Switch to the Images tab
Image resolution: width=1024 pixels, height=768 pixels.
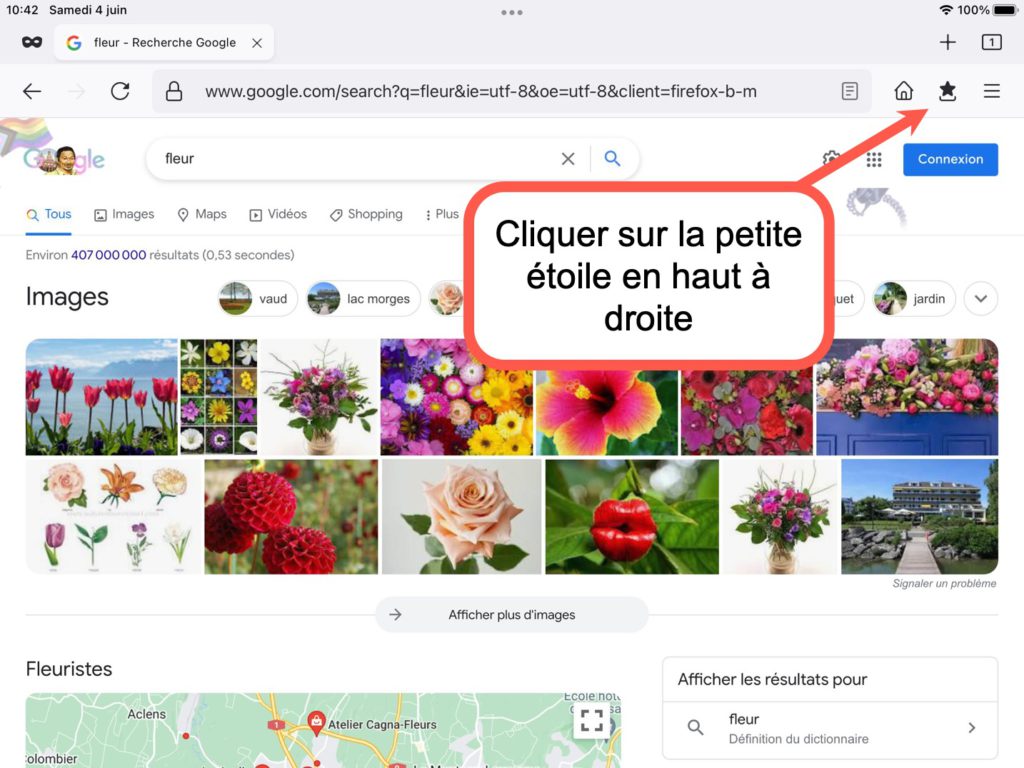point(124,214)
